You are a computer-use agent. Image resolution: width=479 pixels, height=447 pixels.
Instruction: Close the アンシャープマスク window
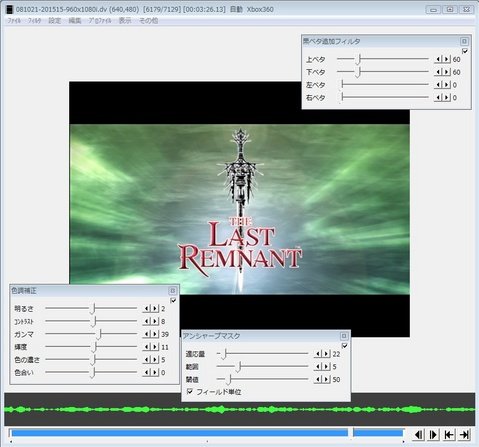[x=344, y=336]
